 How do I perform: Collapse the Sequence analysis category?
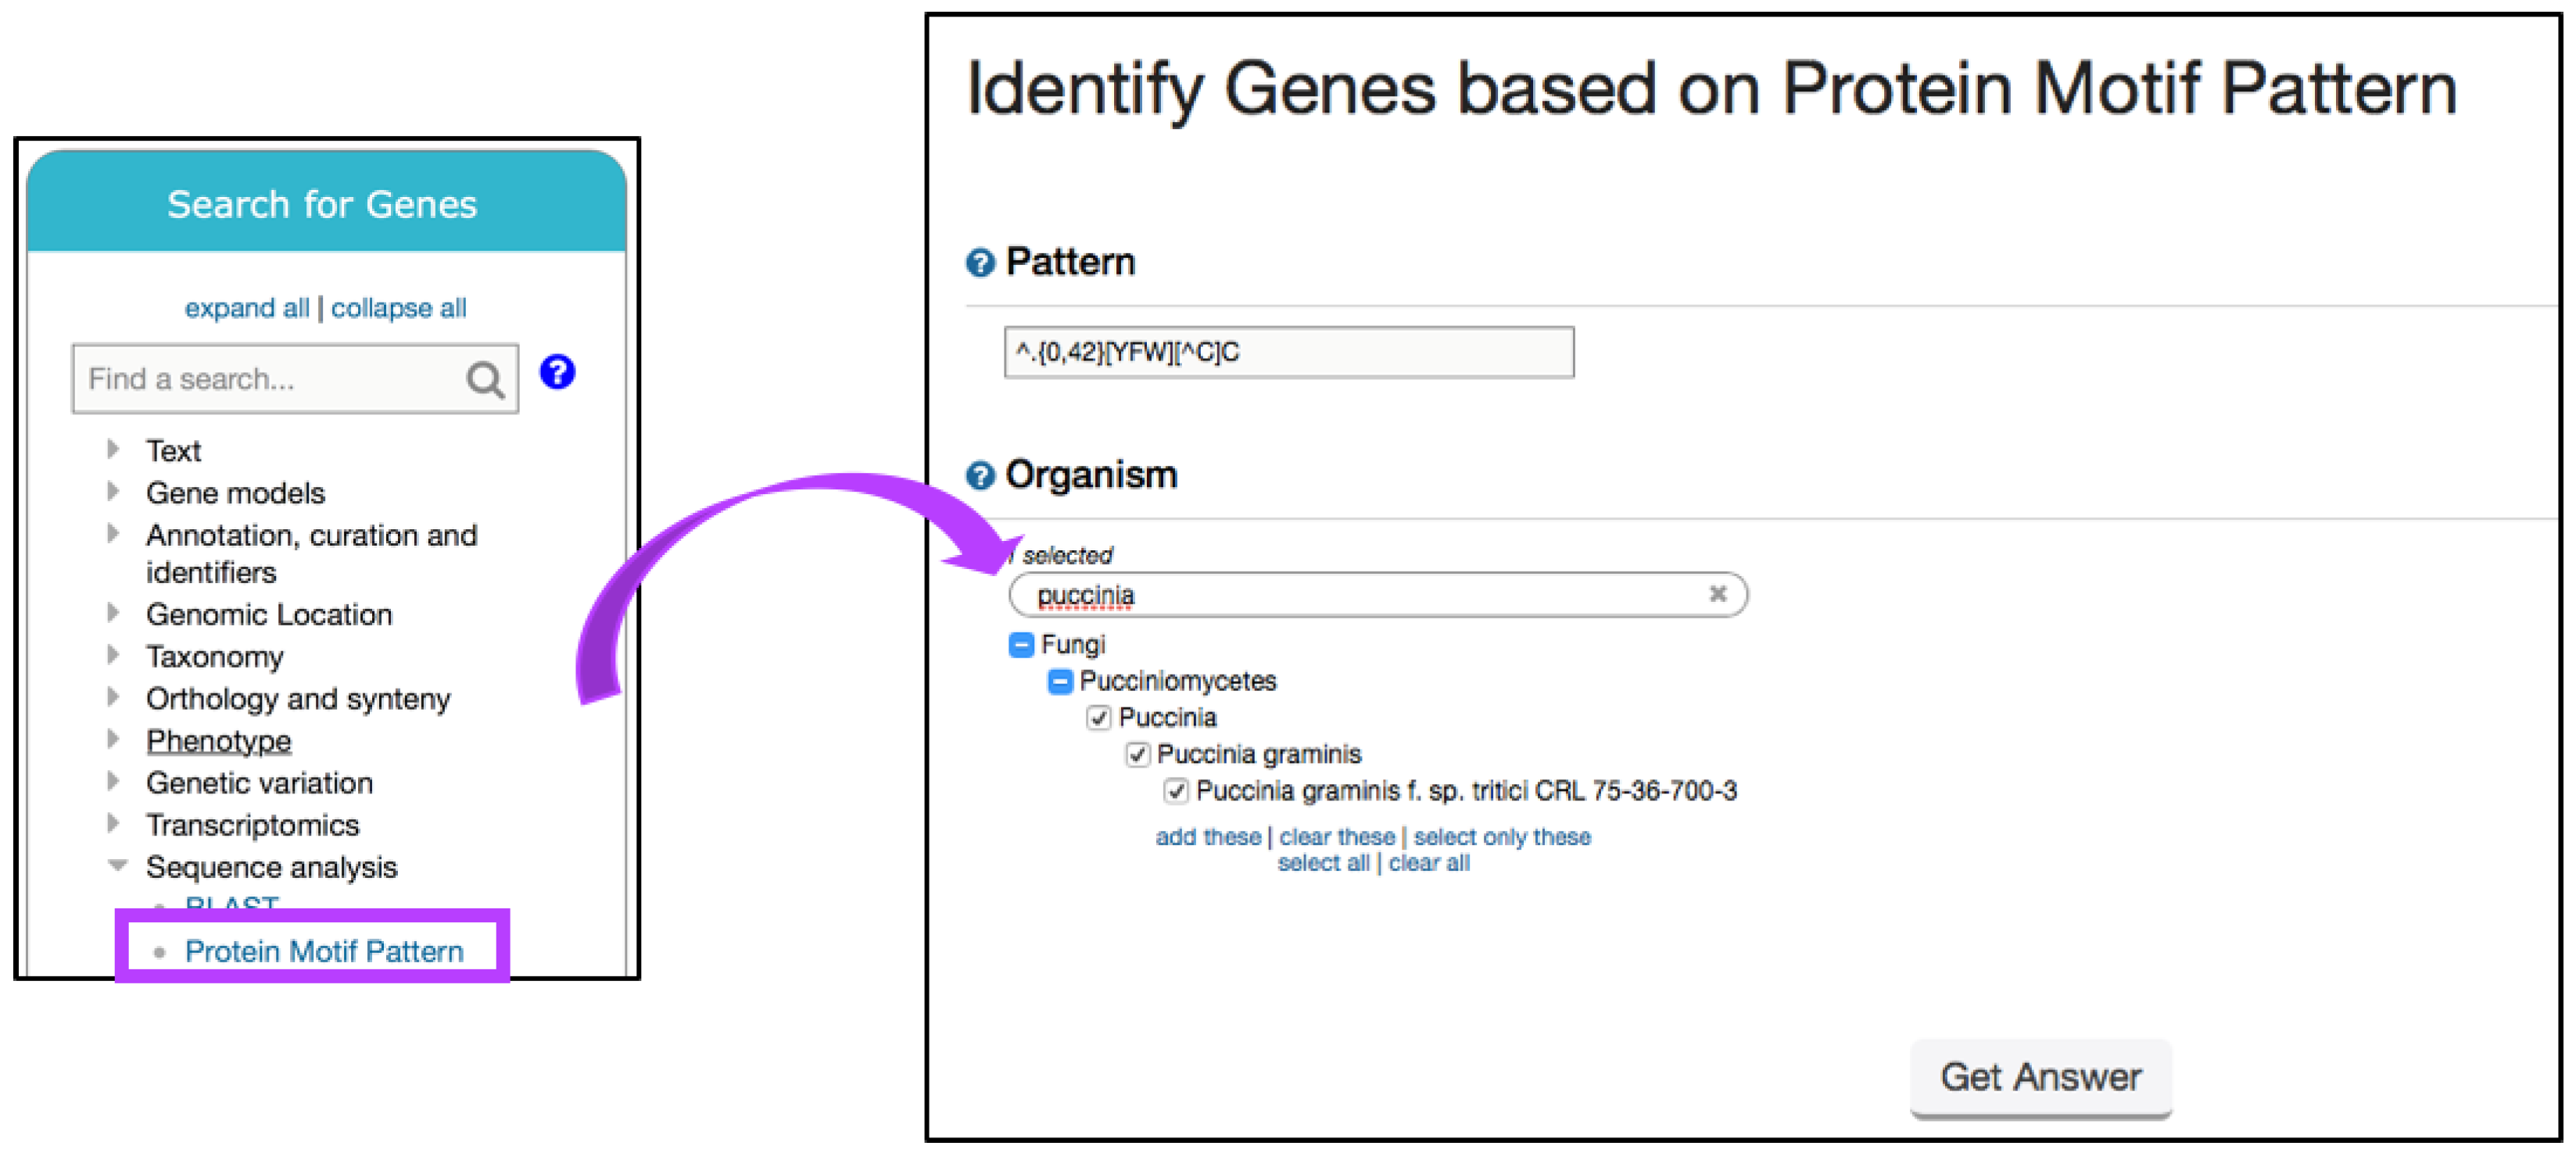117,866
